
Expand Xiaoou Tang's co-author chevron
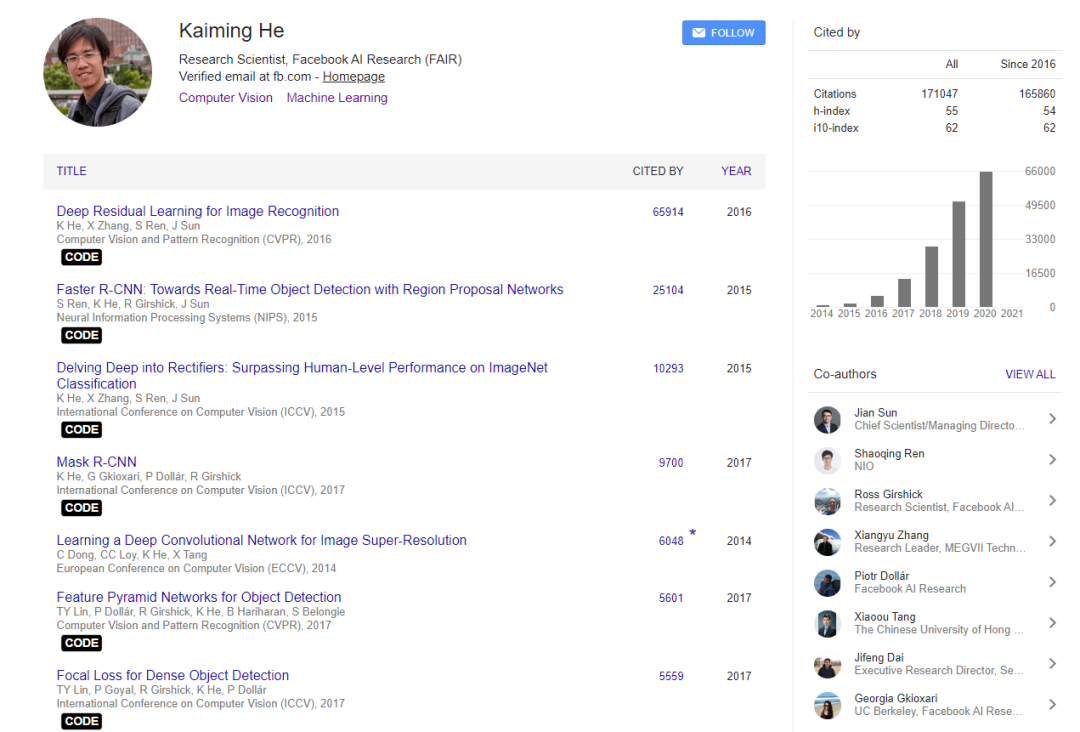tap(1052, 623)
